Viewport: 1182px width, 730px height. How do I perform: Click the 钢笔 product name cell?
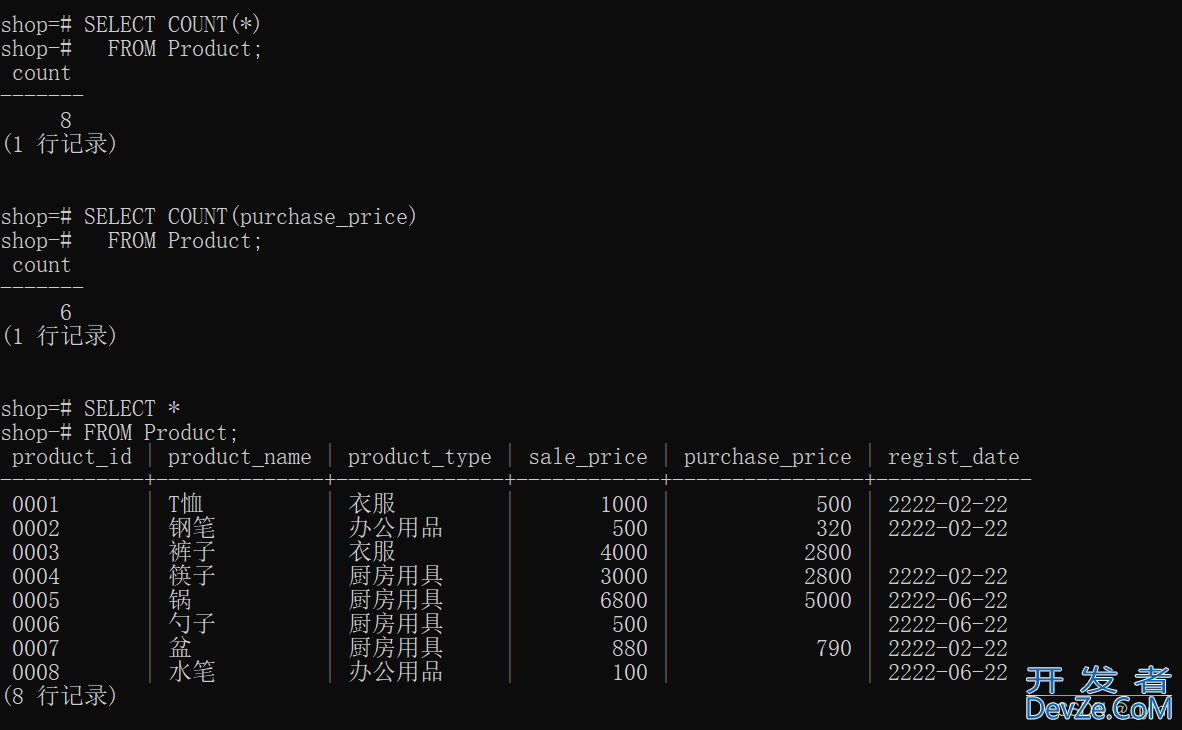point(192,529)
